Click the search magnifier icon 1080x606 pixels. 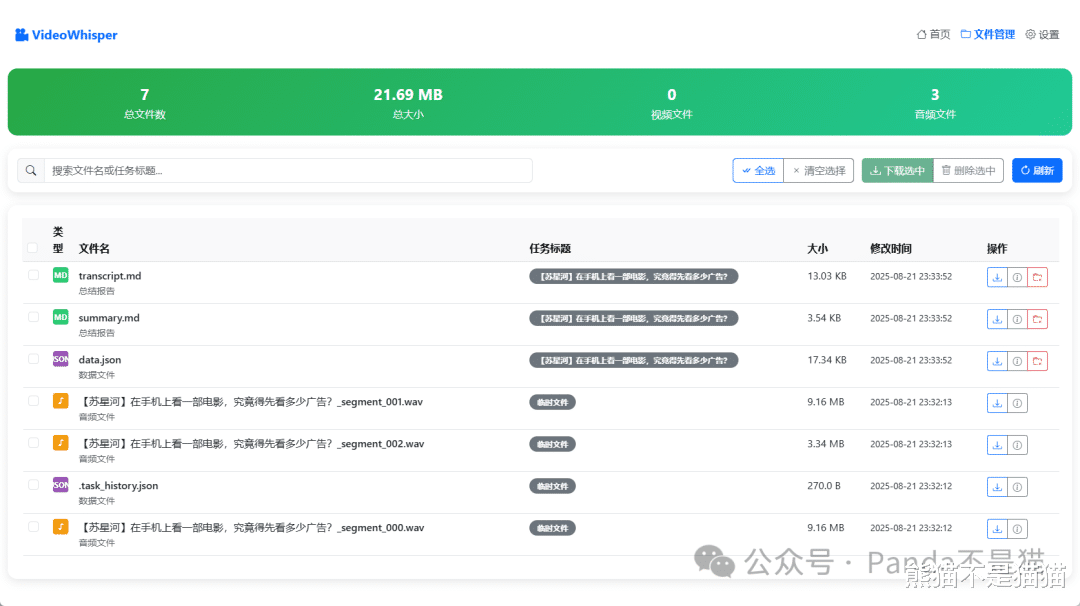point(31,171)
